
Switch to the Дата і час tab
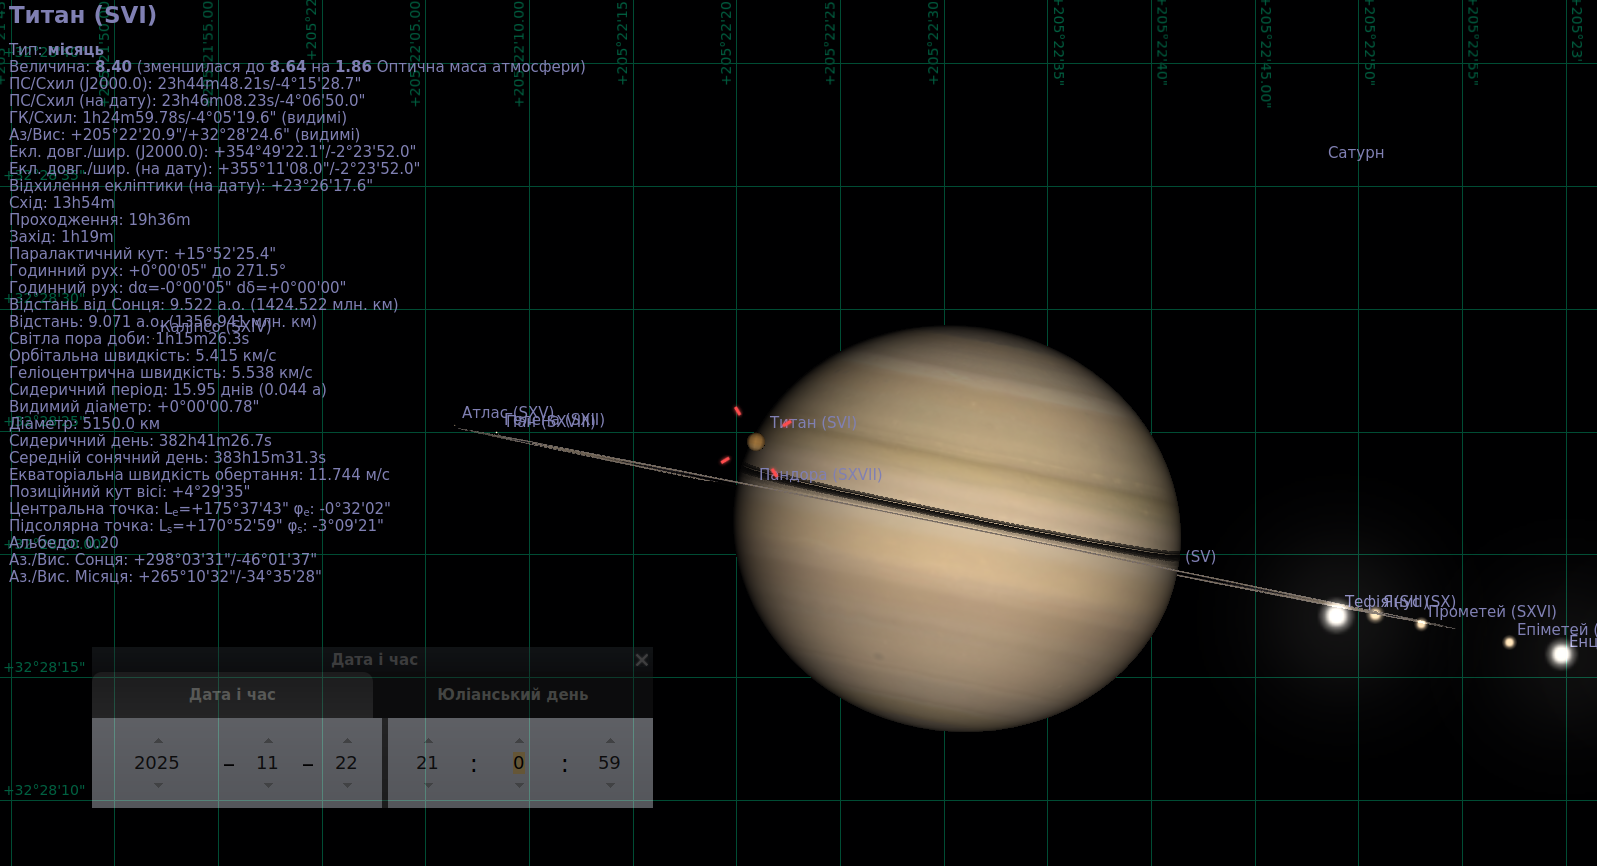[233, 694]
